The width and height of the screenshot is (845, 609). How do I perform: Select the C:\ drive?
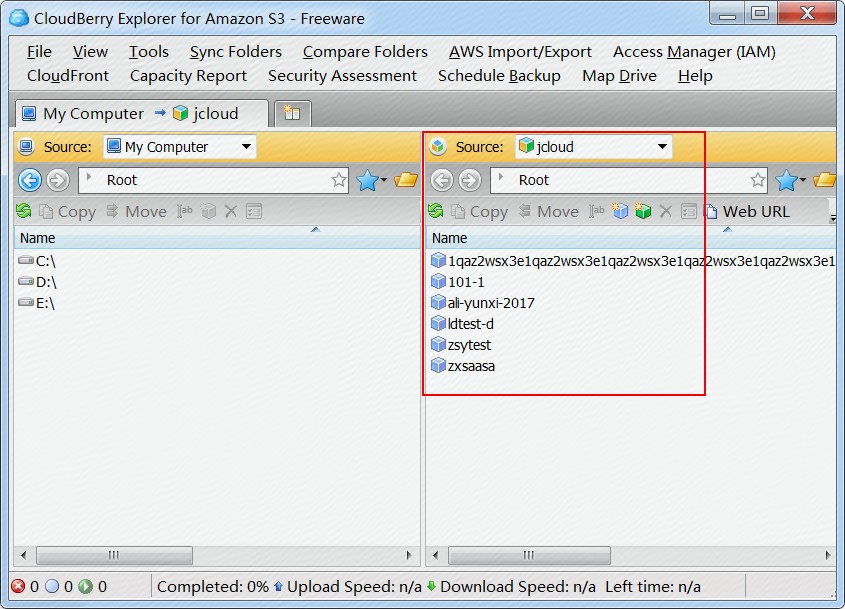[37, 261]
